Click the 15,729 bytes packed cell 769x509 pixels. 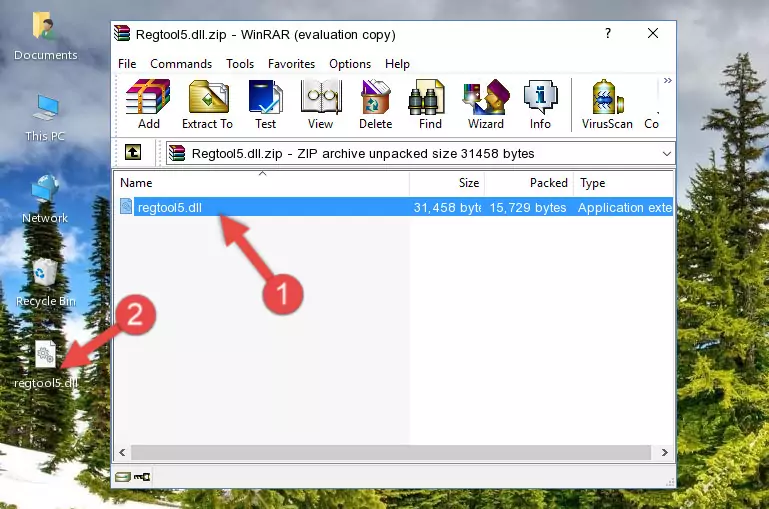click(528, 207)
